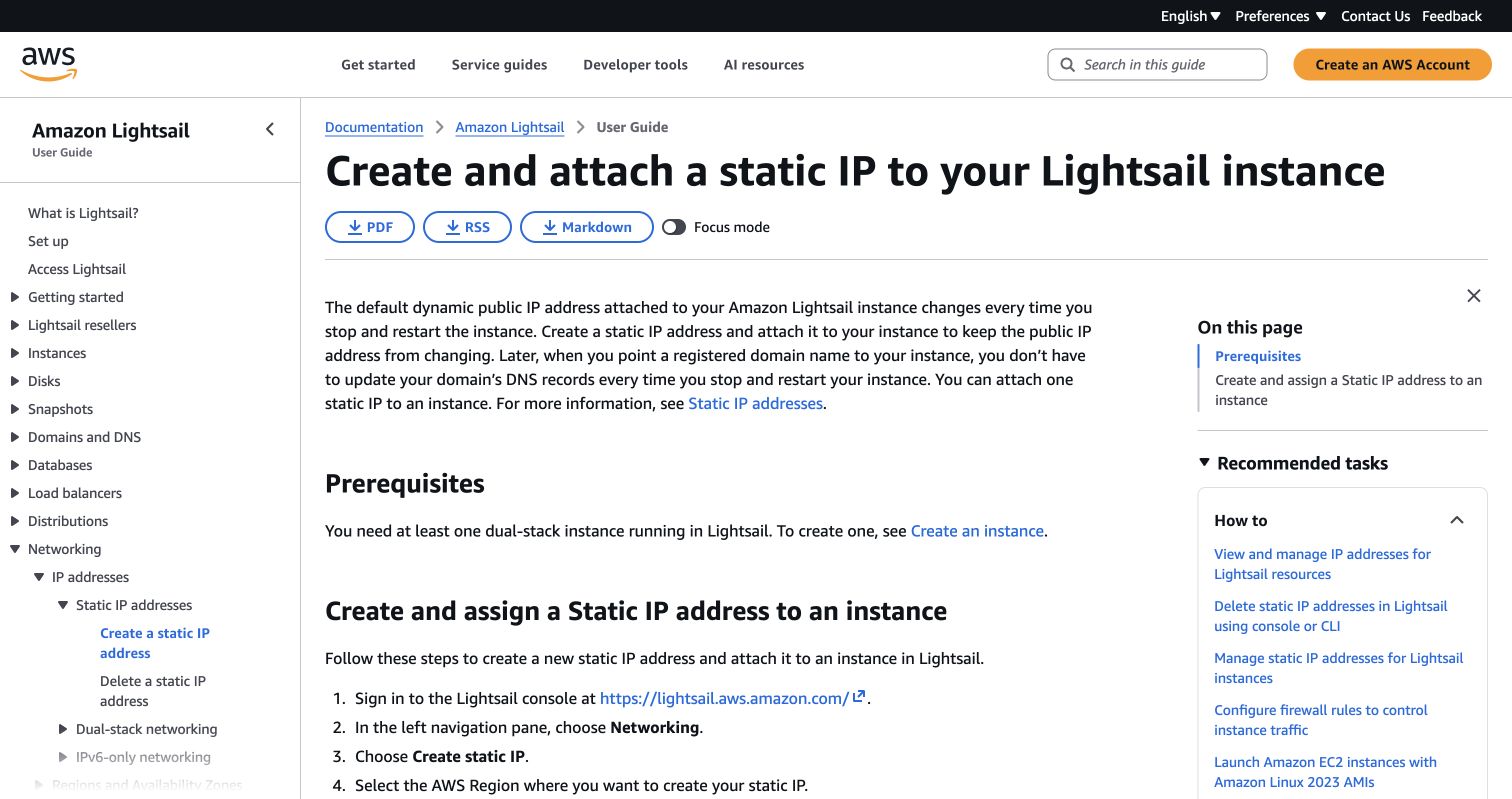This screenshot has height=799, width=1512.
Task: Click the search magnifier icon
Action: pyautogui.click(x=1068, y=65)
